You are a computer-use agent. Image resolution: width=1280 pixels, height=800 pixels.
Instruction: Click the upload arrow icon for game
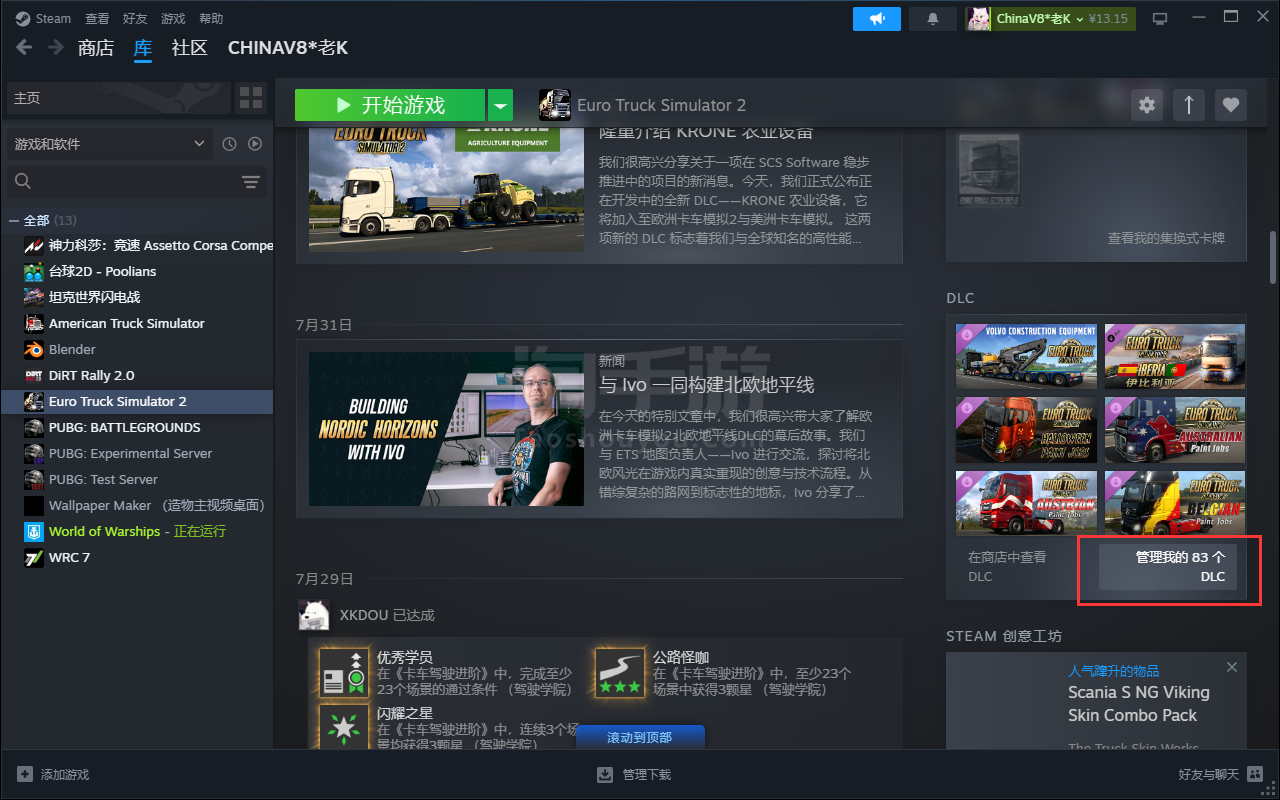pyautogui.click(x=1189, y=104)
